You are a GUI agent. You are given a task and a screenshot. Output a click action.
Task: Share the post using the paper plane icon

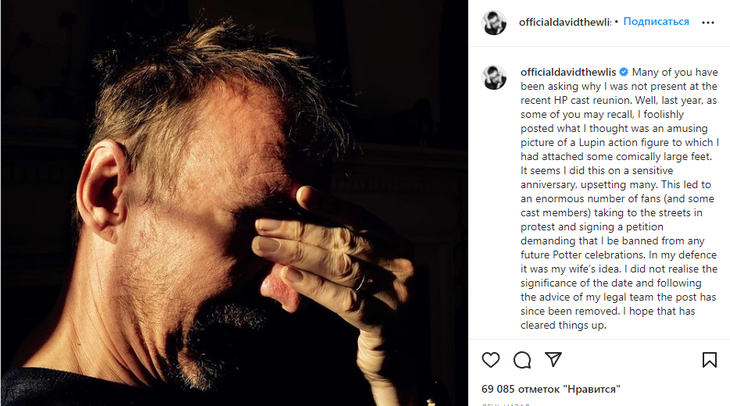[x=553, y=360]
